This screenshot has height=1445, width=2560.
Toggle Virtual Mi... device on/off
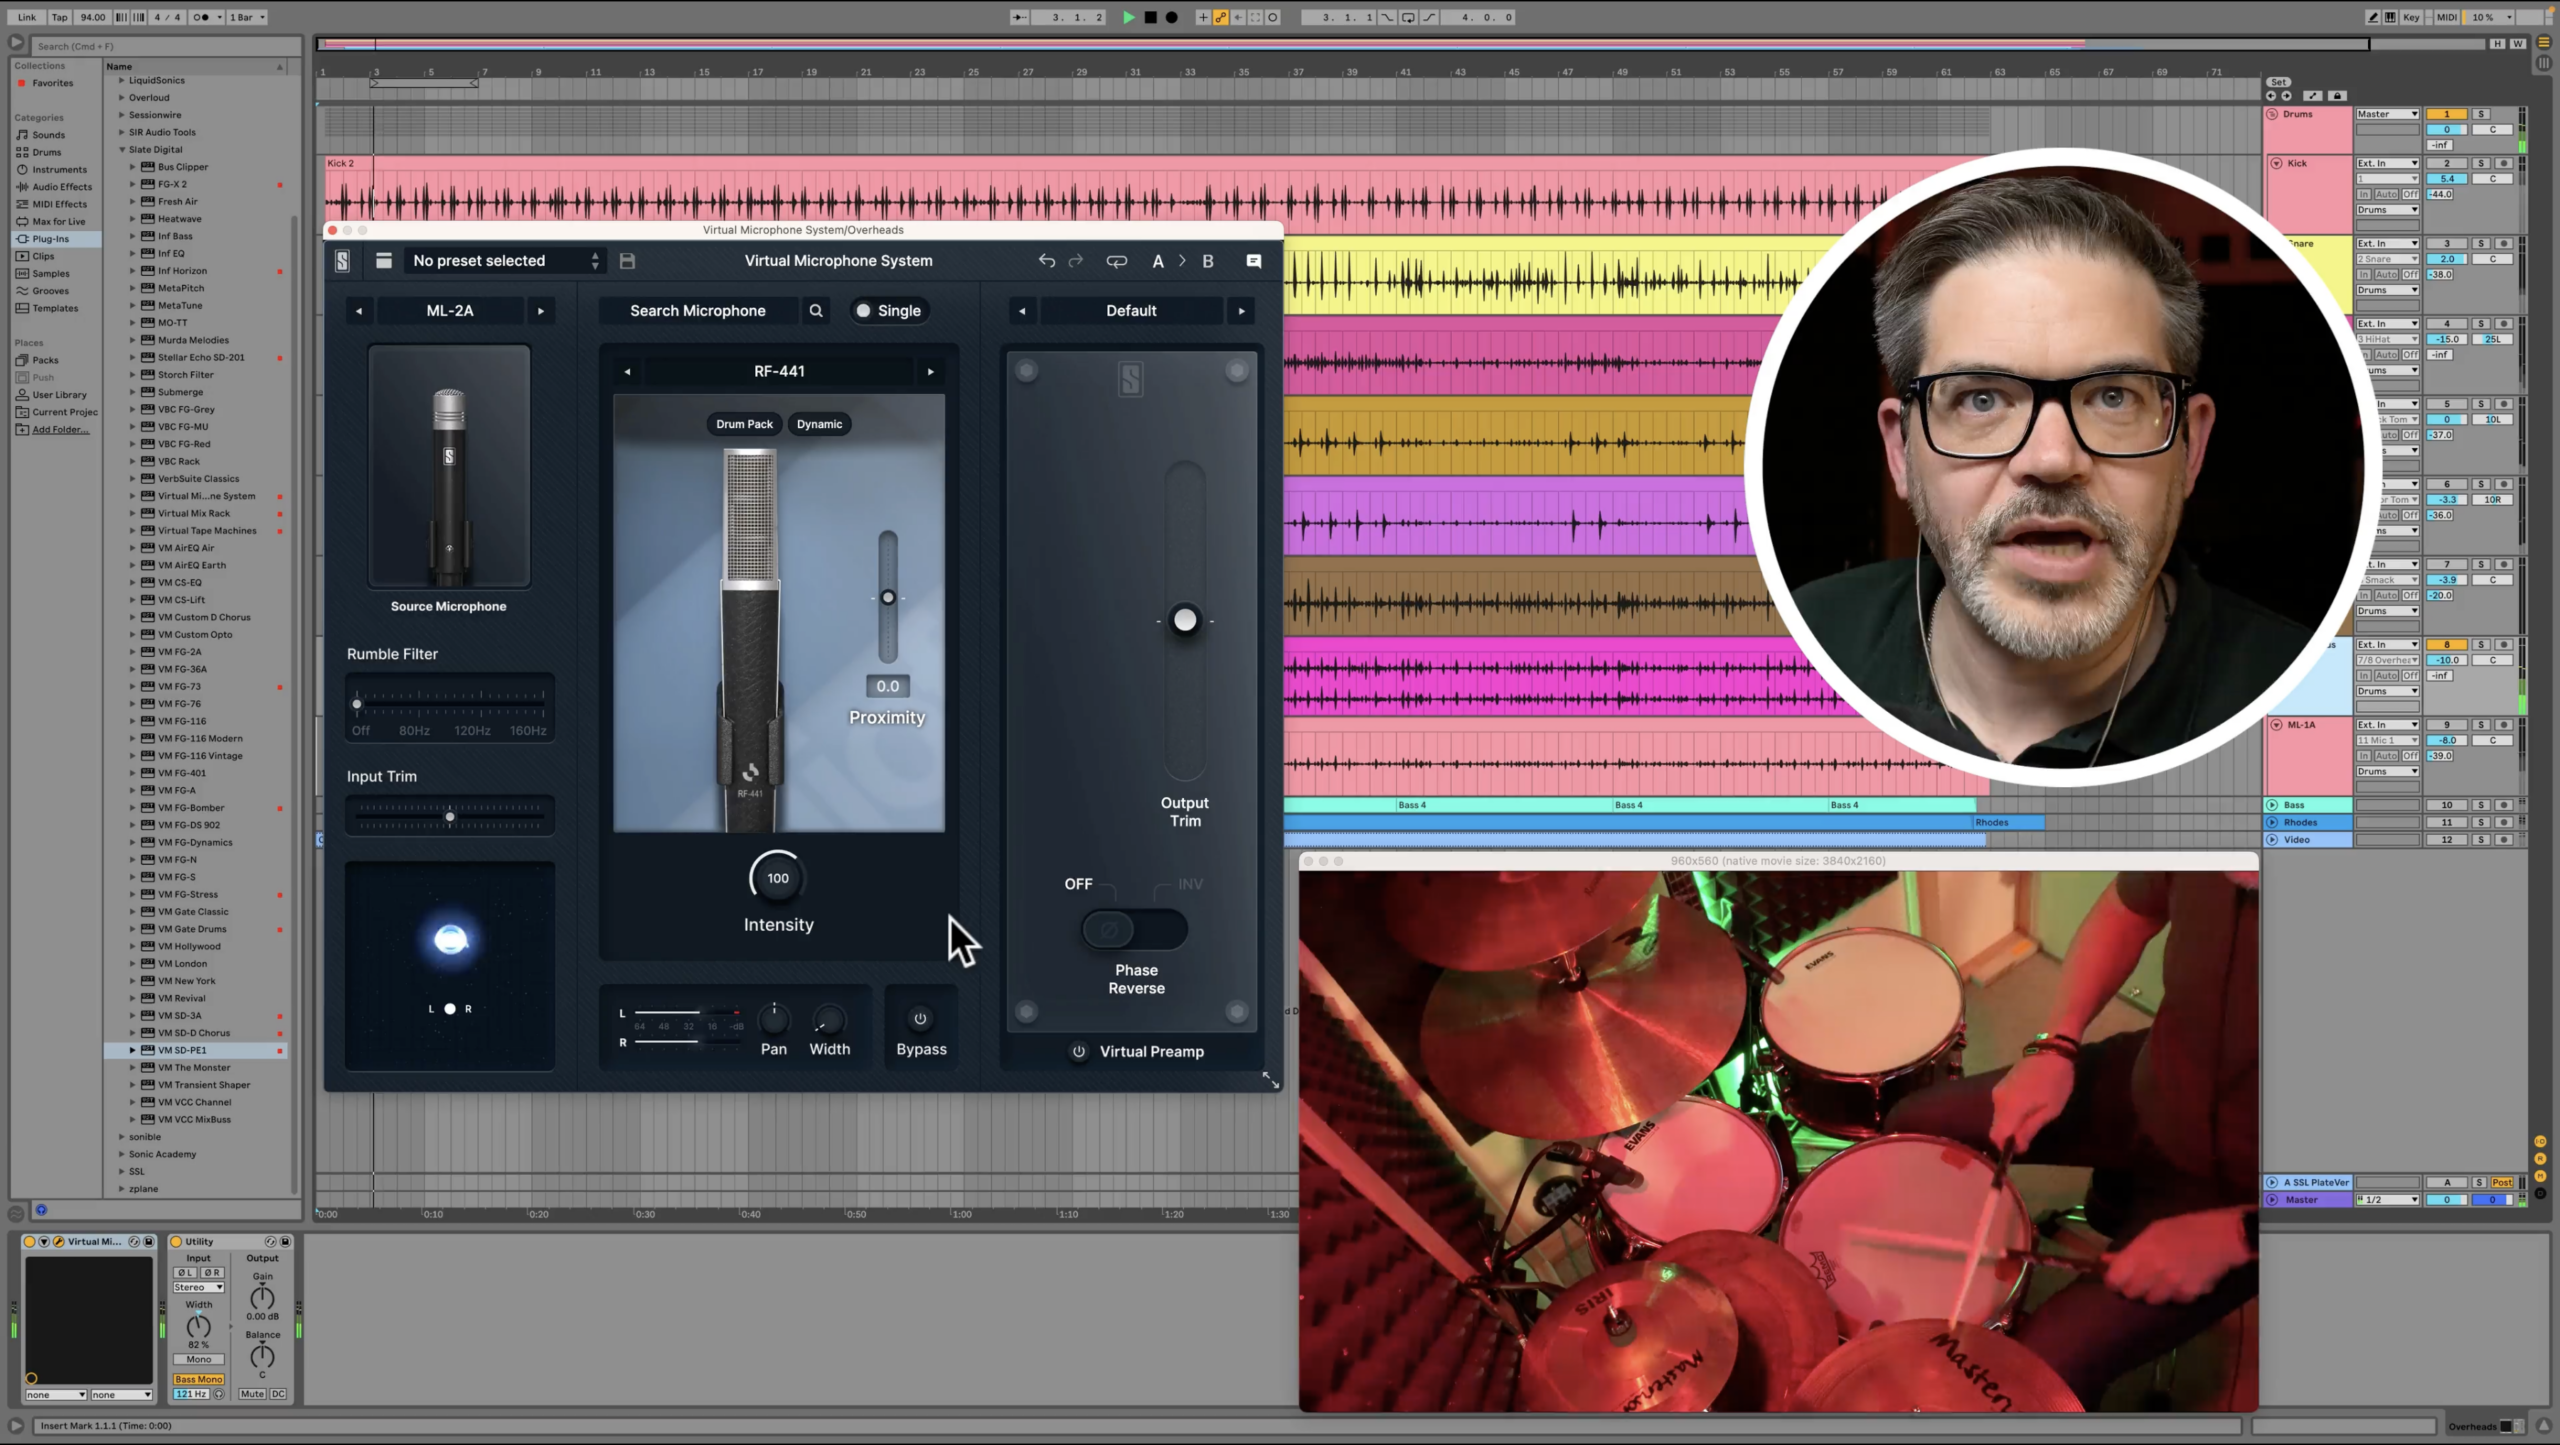point(30,1242)
